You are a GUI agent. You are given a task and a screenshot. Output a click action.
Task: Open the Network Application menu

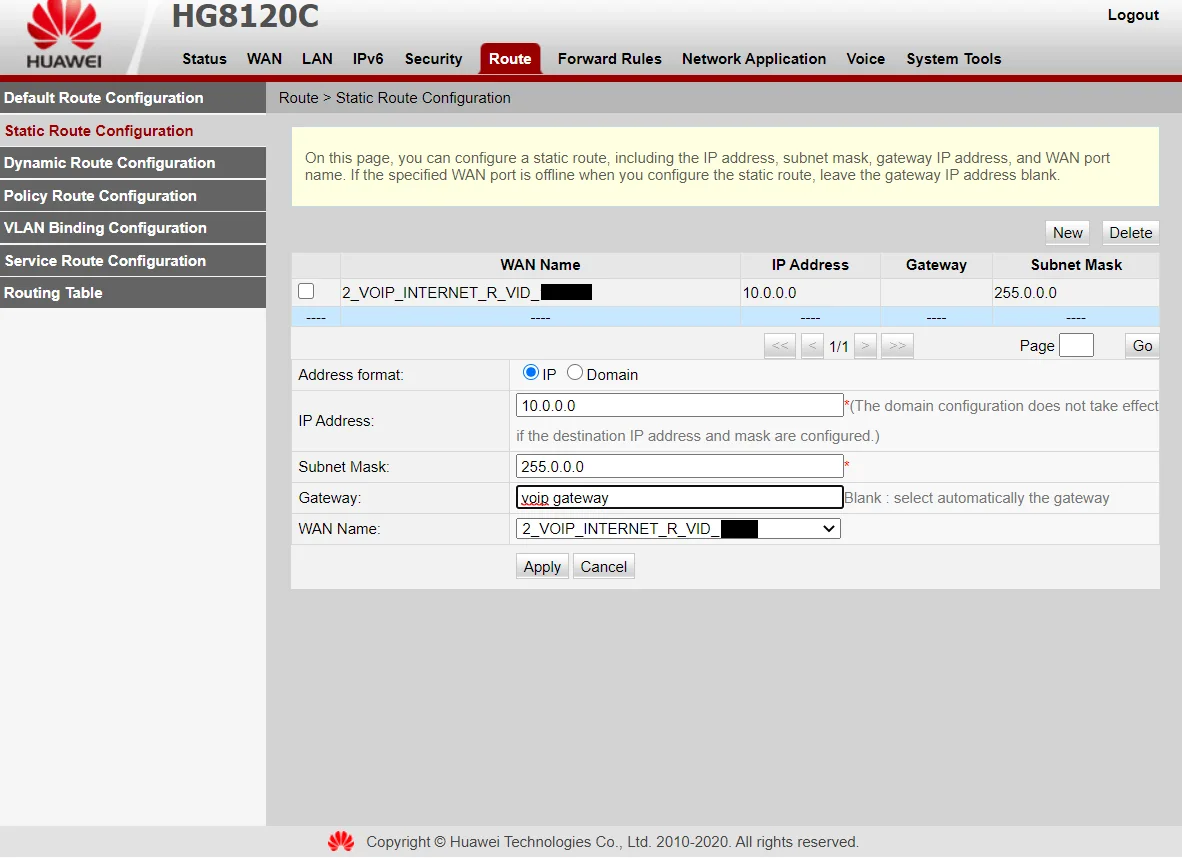click(754, 58)
